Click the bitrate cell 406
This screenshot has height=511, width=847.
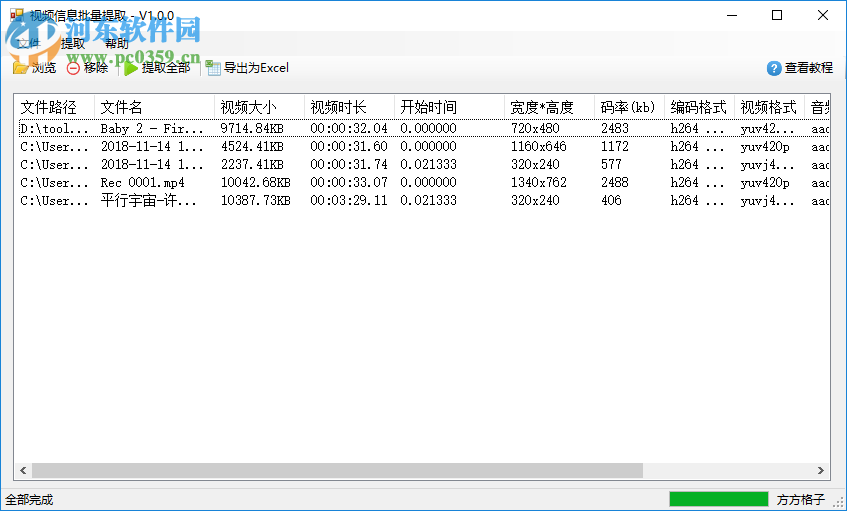click(x=611, y=200)
